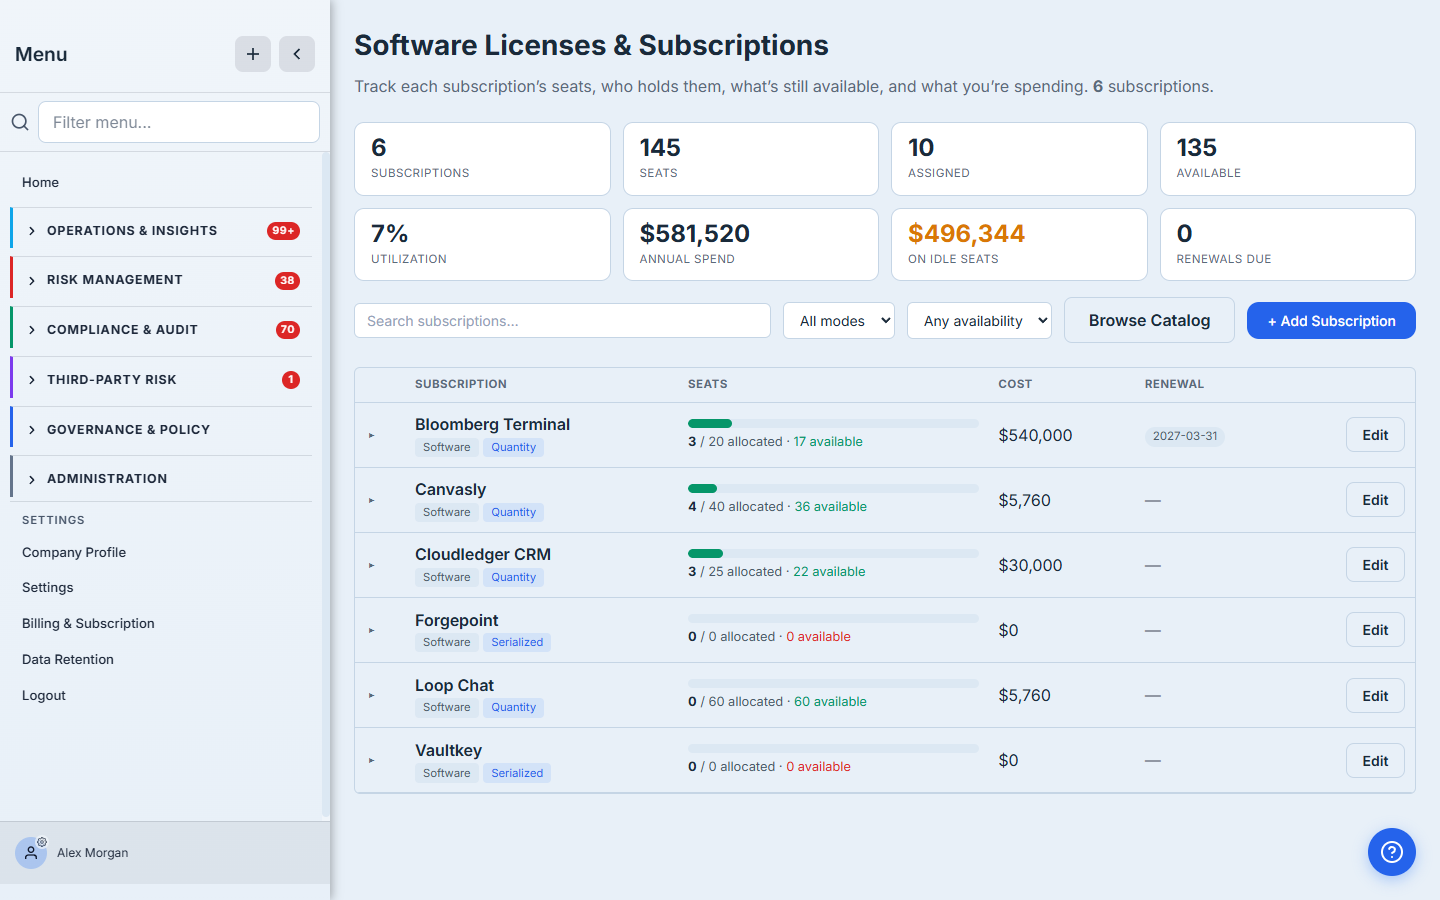Viewport: 1440px width, 900px height.
Task: Expand the Bloomberg Terminal row triangle
Action: (371, 435)
